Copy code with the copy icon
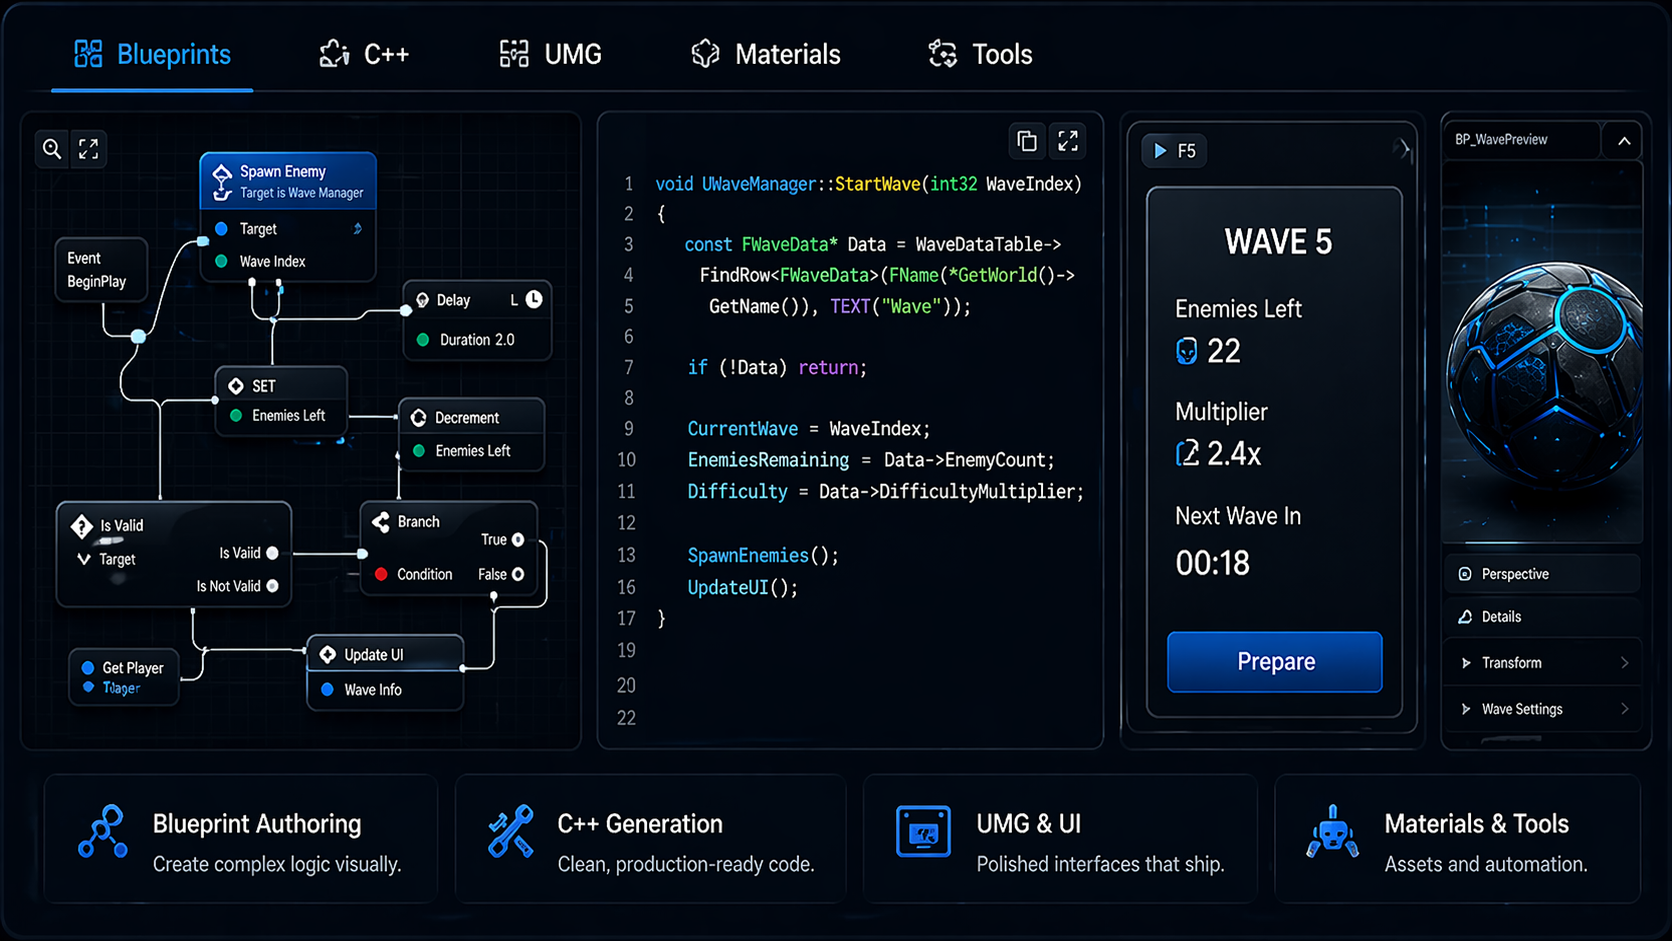Image resolution: width=1672 pixels, height=941 pixels. (1027, 141)
